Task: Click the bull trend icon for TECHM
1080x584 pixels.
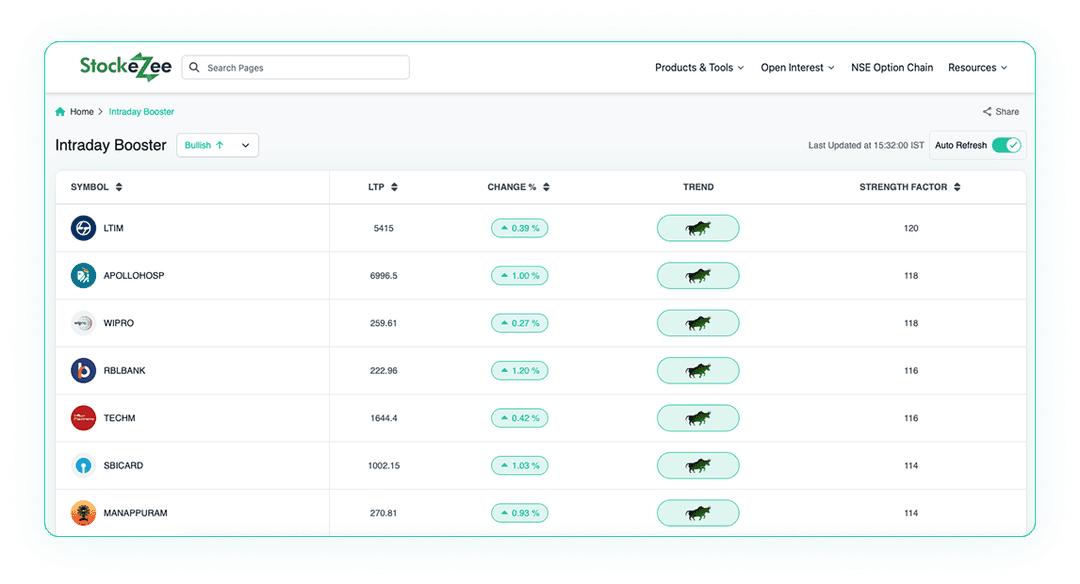Action: click(698, 418)
